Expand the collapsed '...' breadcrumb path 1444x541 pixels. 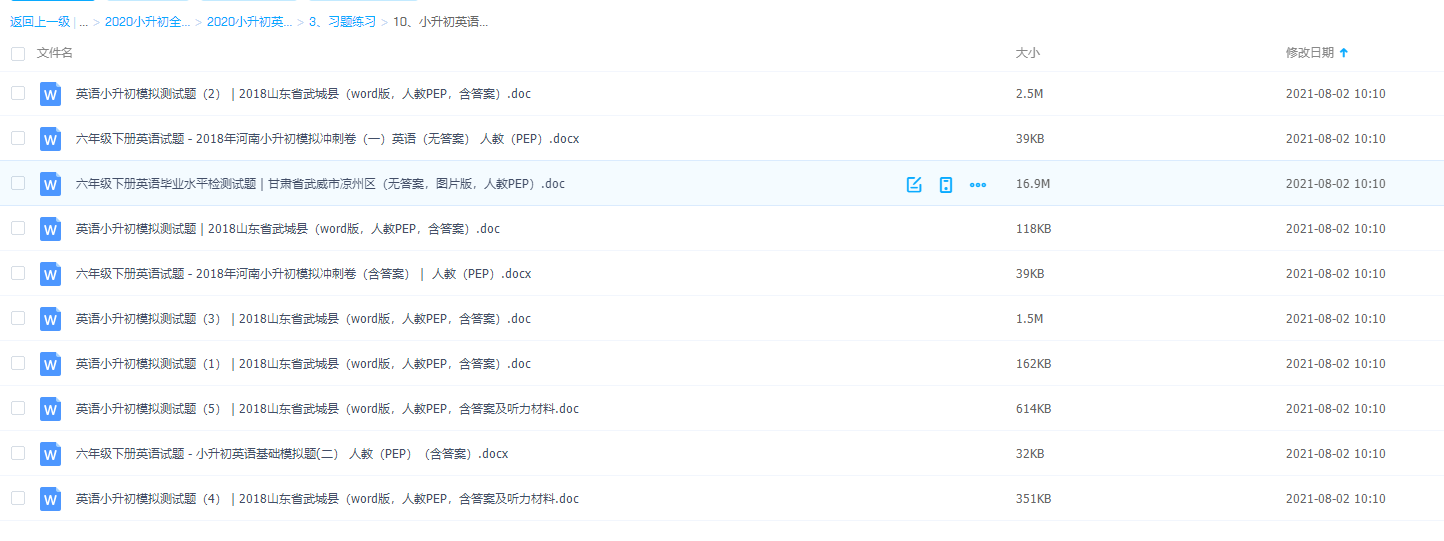click(83, 22)
